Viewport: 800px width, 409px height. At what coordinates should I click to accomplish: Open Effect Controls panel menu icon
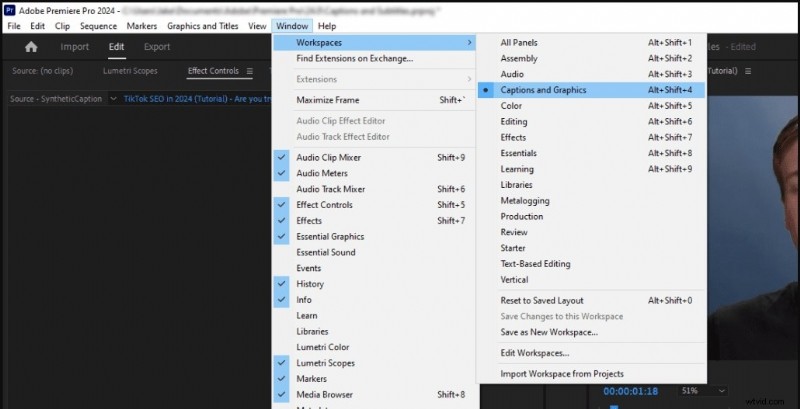coord(249,71)
